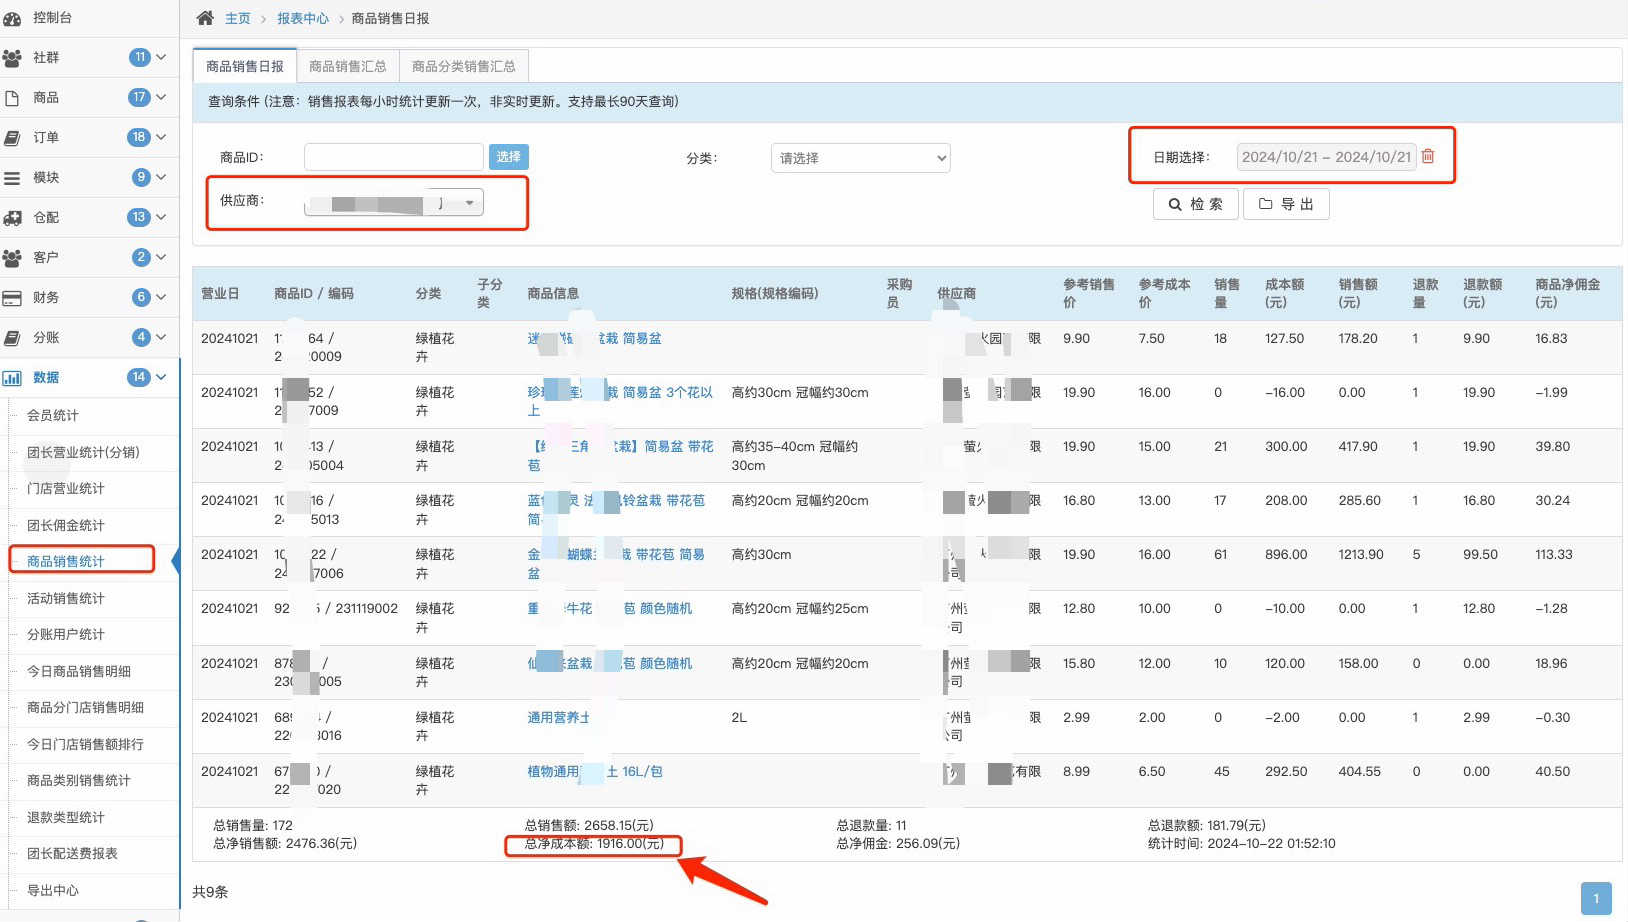Click the folder icon on 导出 button

pos(1265,204)
